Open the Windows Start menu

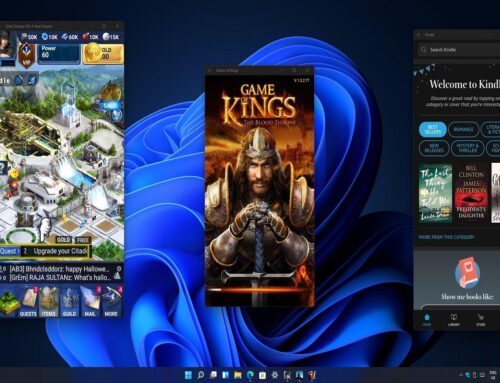188,375
